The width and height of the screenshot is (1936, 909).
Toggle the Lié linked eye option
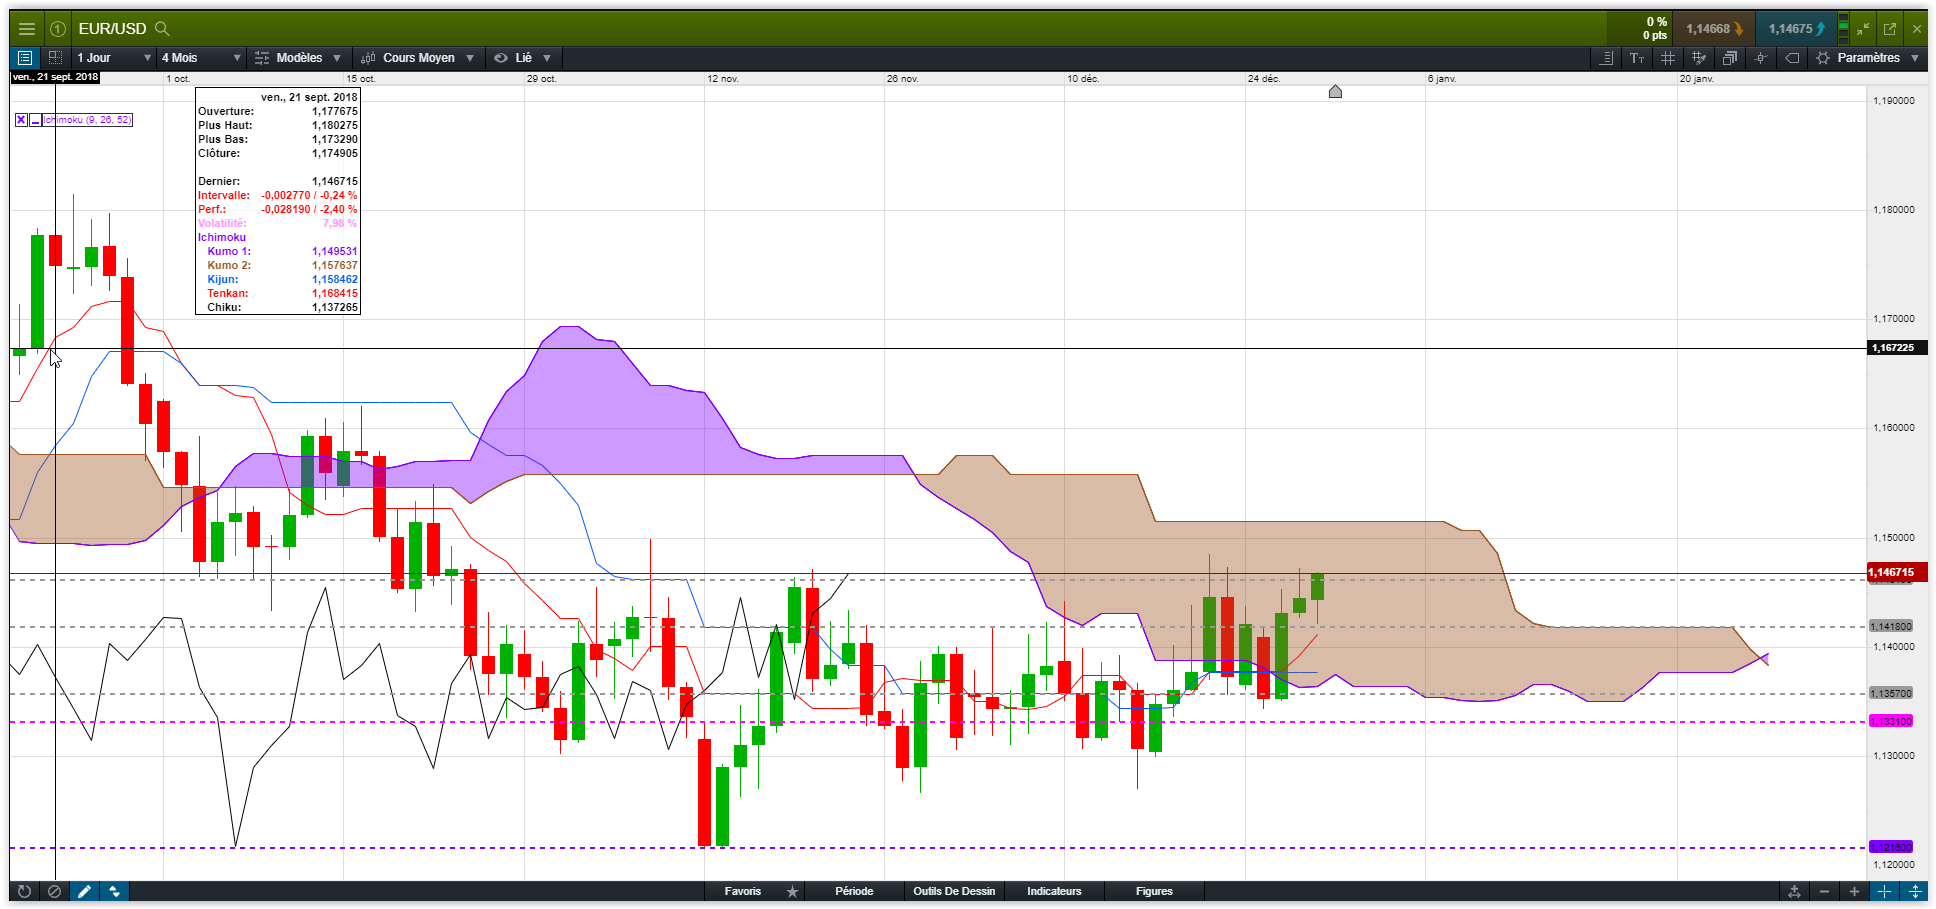pyautogui.click(x=522, y=58)
